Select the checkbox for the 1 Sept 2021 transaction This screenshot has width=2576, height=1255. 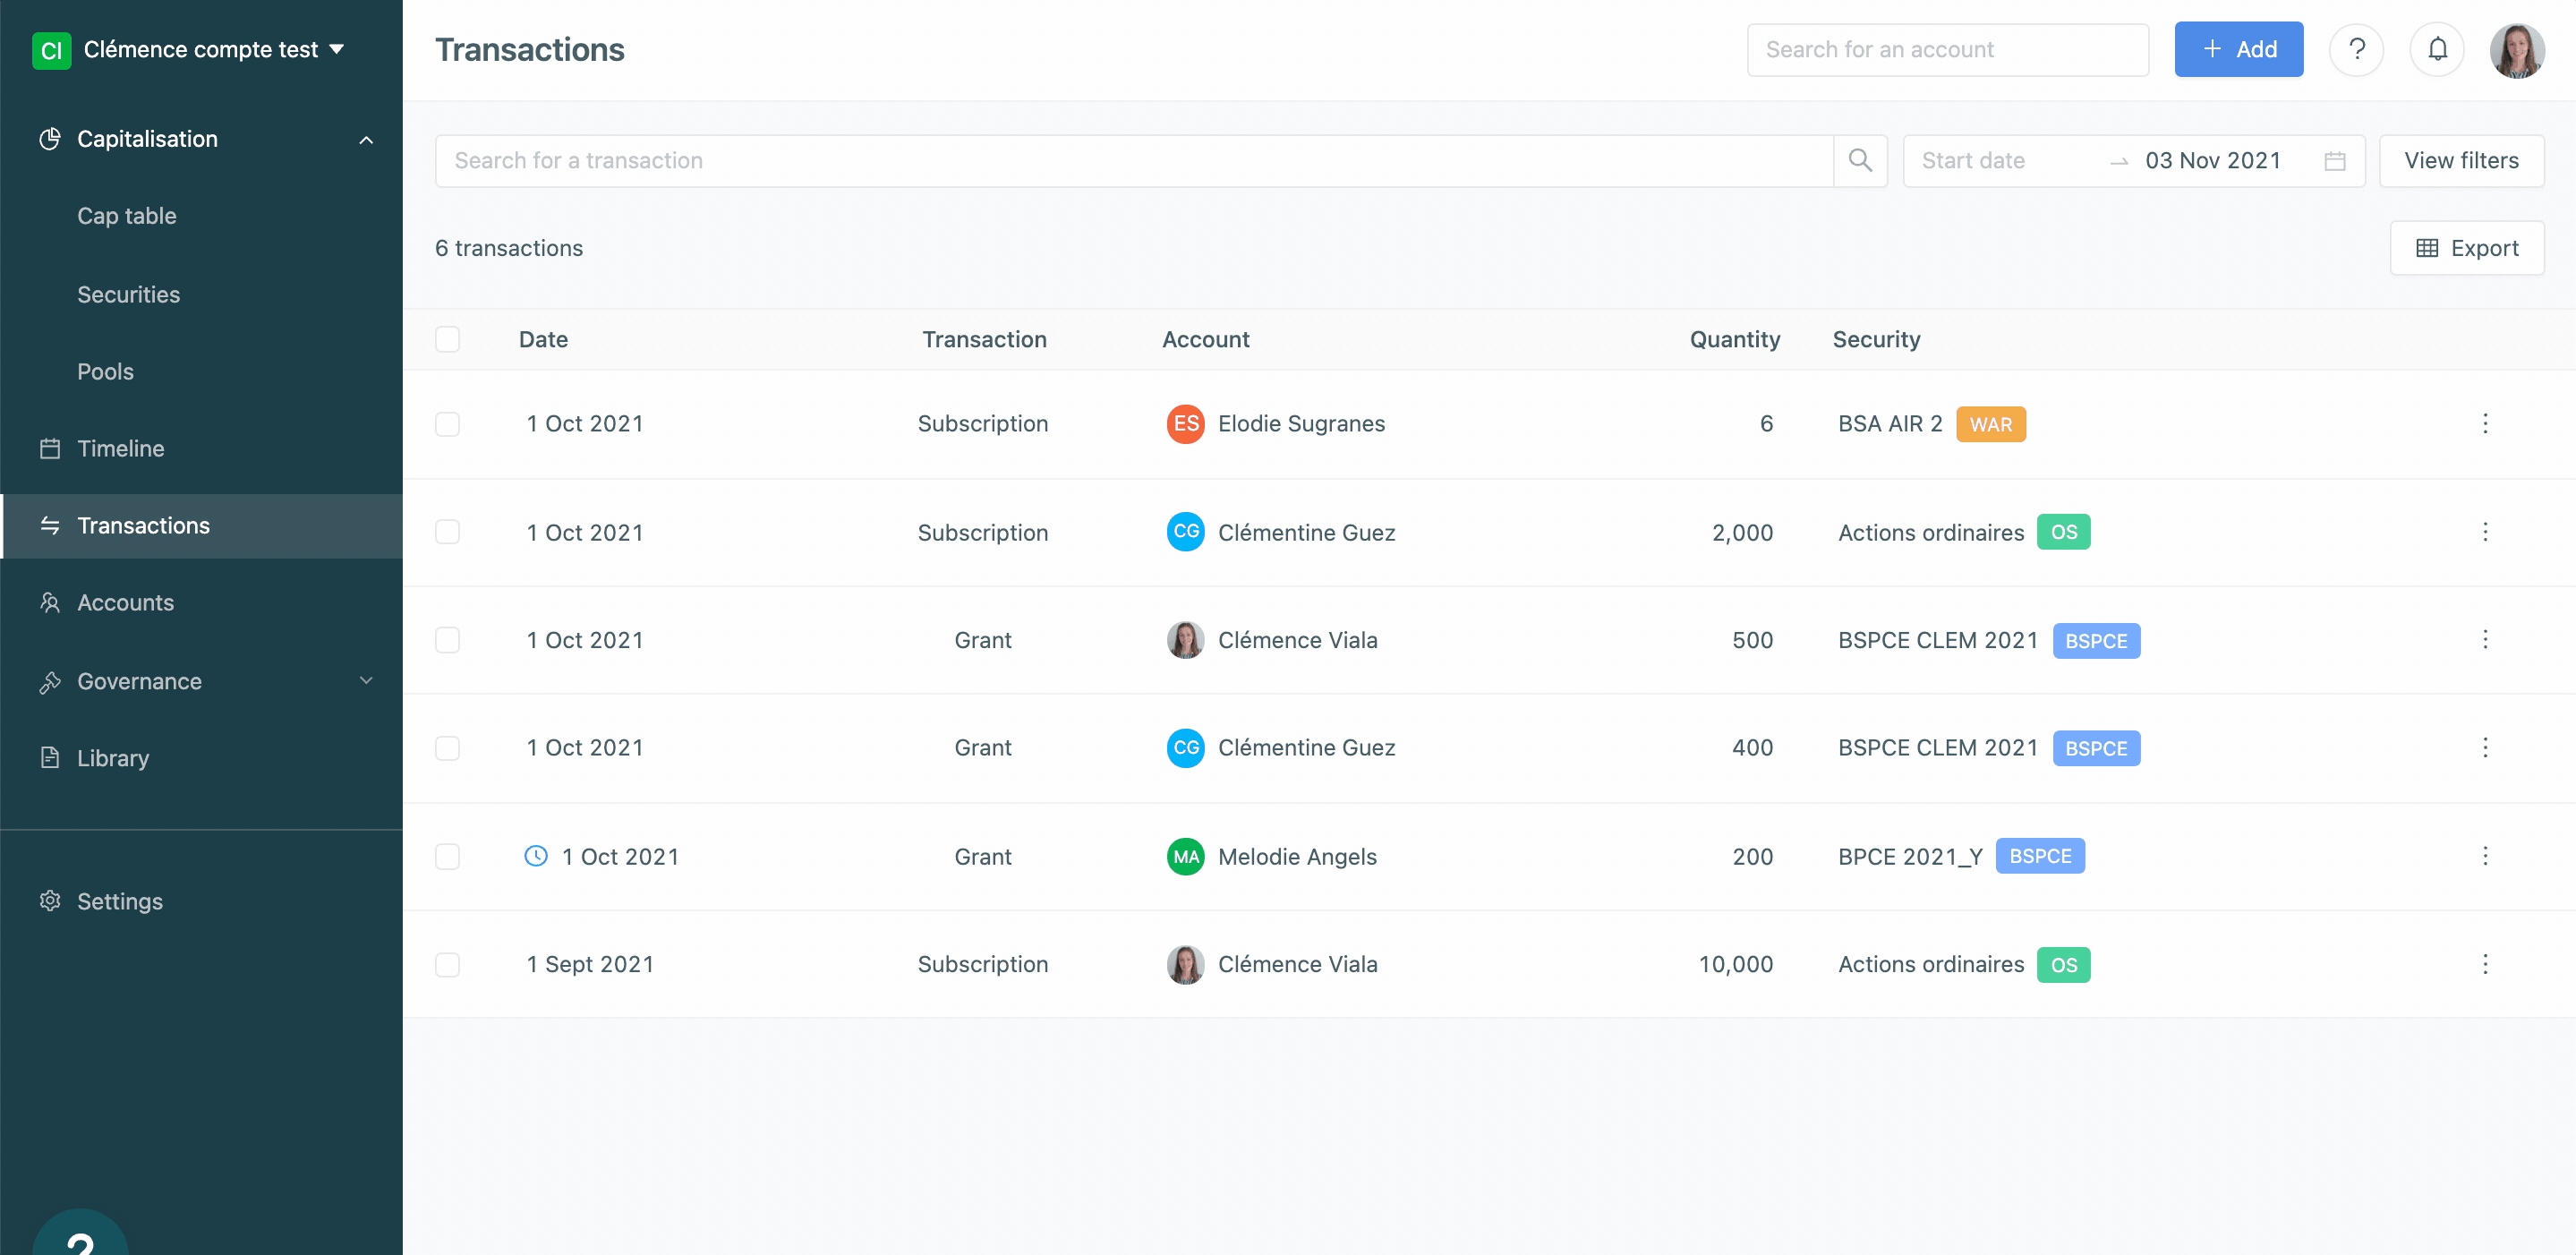tap(447, 964)
